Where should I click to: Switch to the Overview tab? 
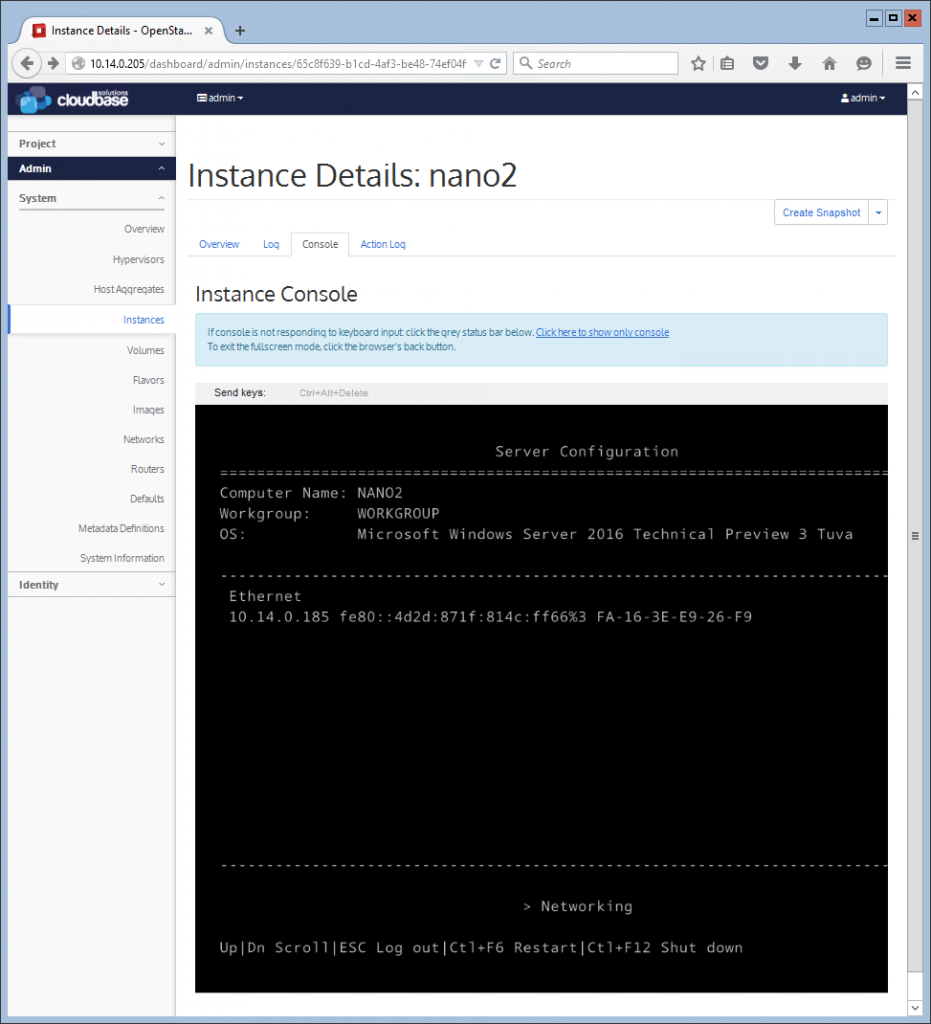[x=219, y=243]
